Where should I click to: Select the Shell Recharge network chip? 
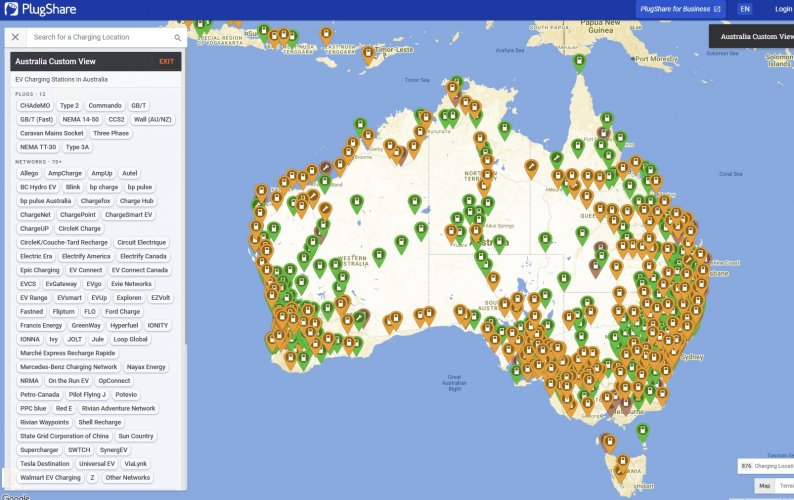[100, 422]
